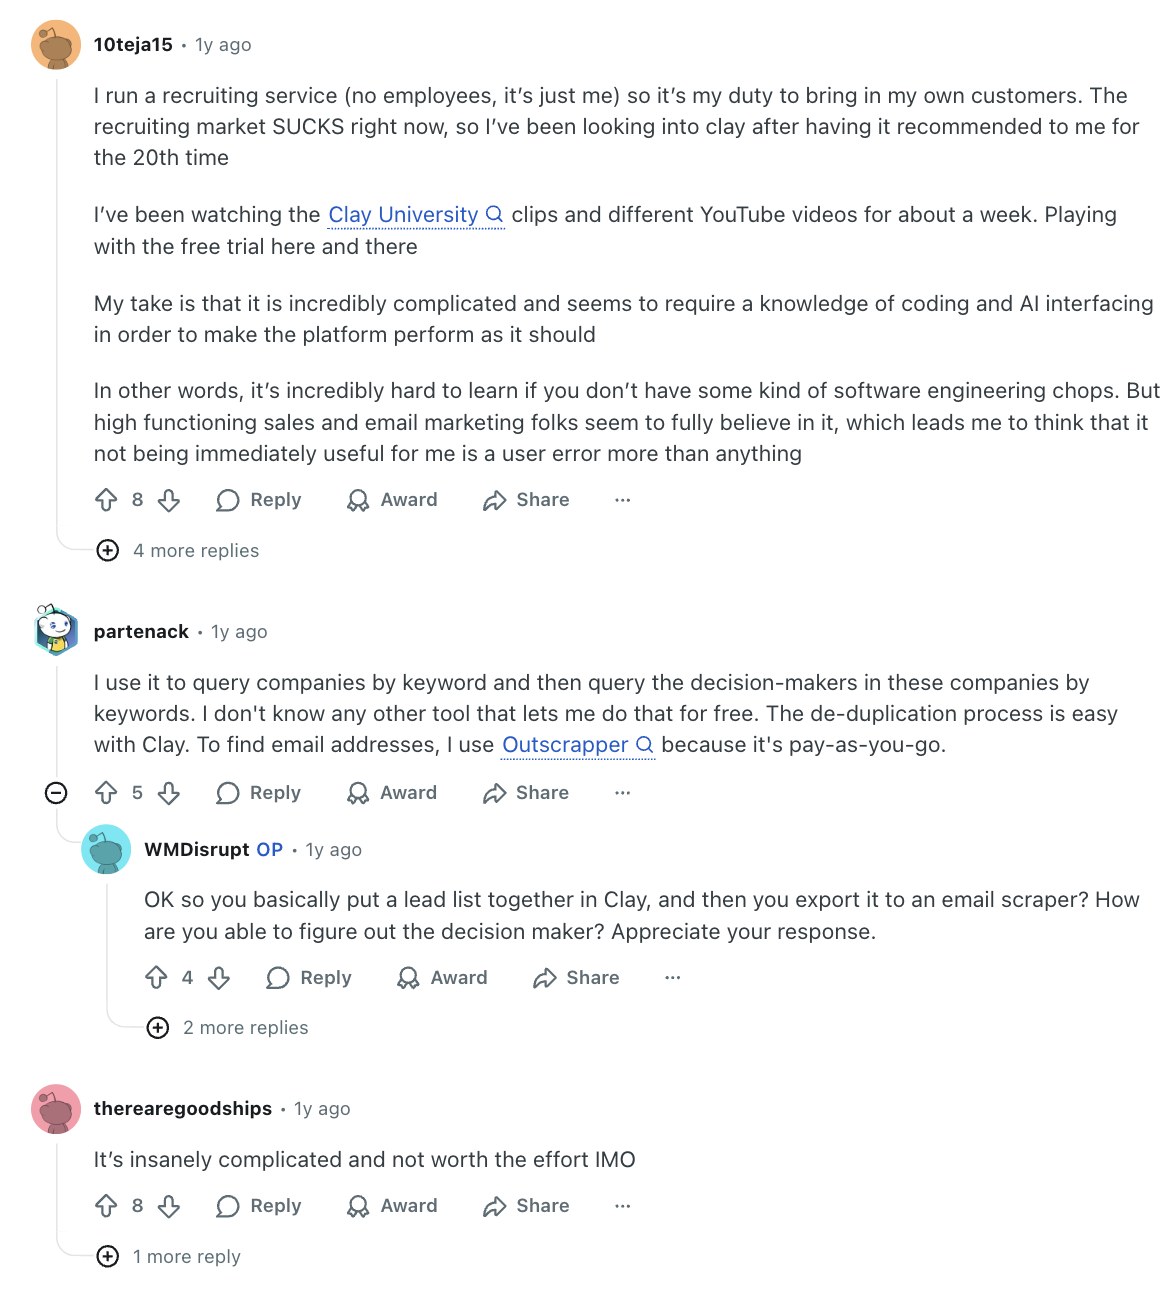Viewport: 1166px width, 1292px height.
Task: Share WMDisrupt's reply
Action: 575,978
